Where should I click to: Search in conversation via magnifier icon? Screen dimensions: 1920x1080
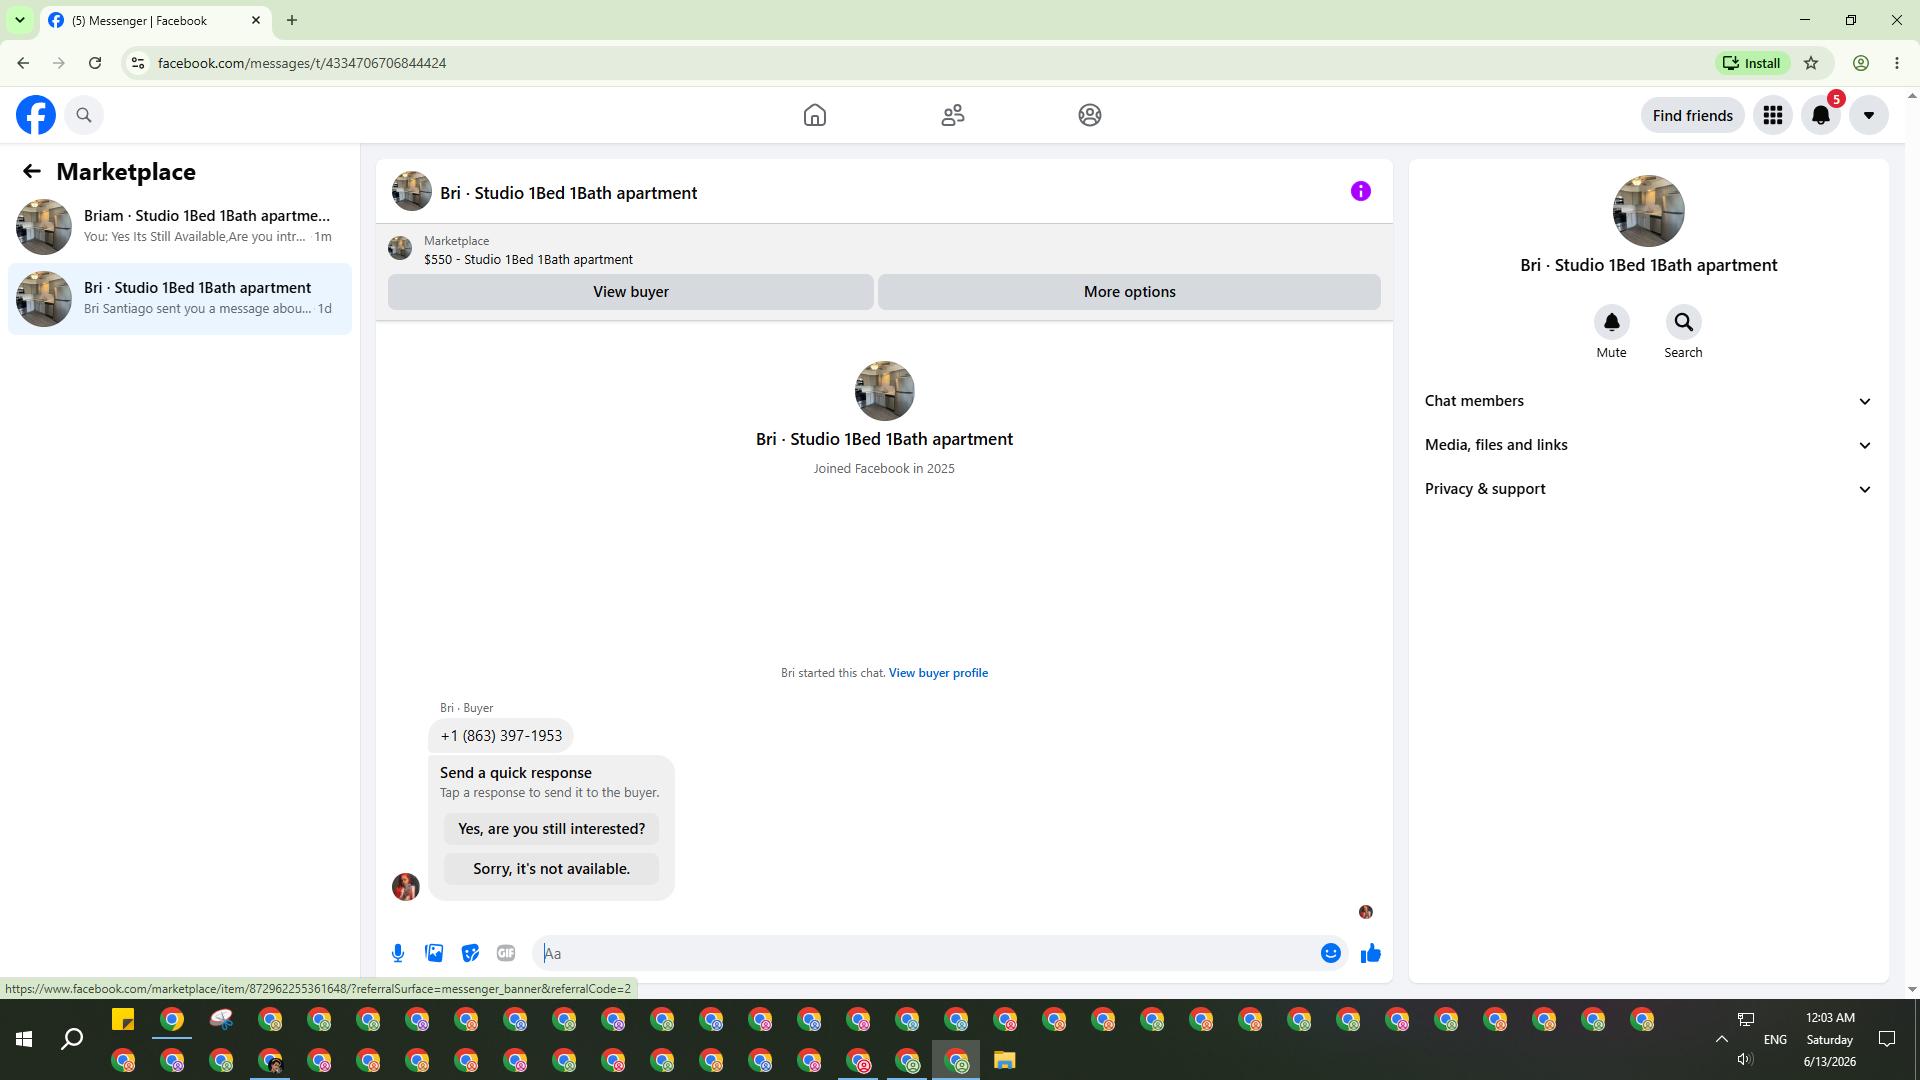coord(1684,322)
